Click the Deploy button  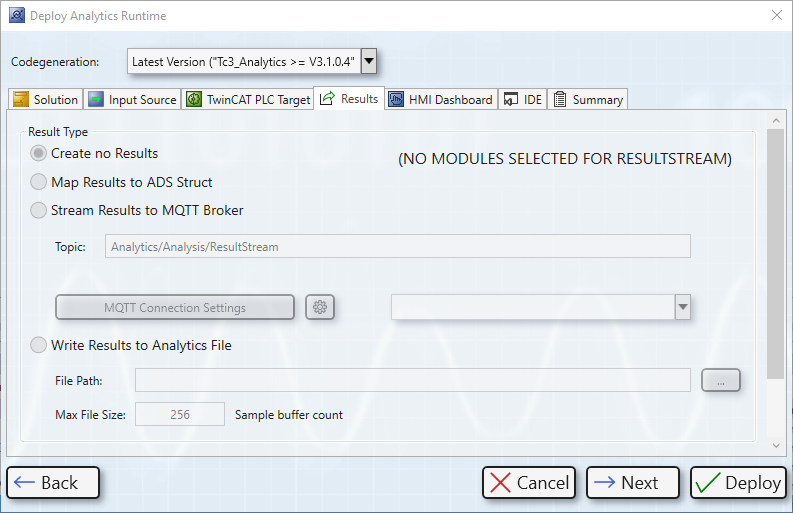pos(738,483)
